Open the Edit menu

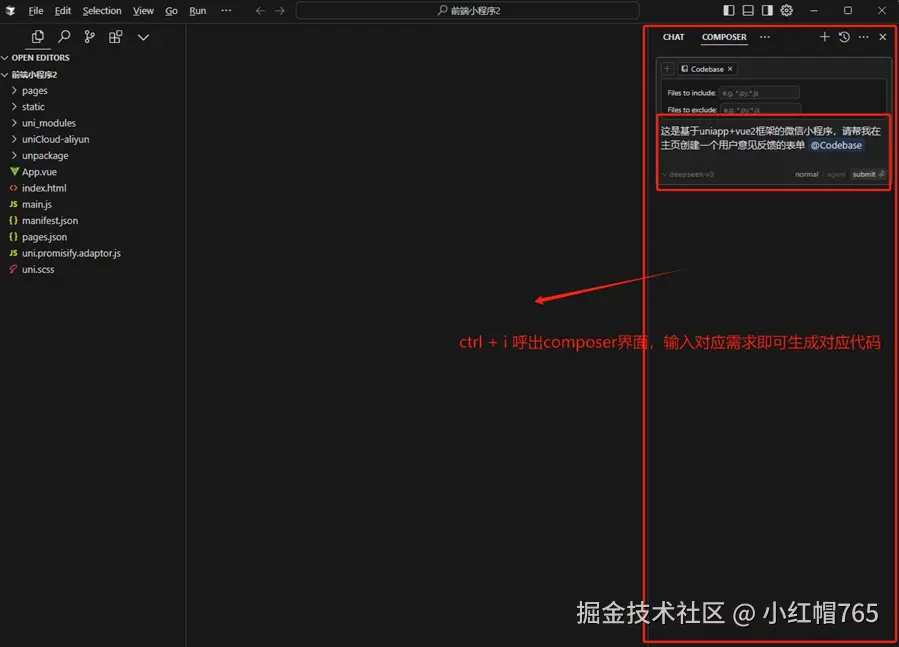coord(62,10)
